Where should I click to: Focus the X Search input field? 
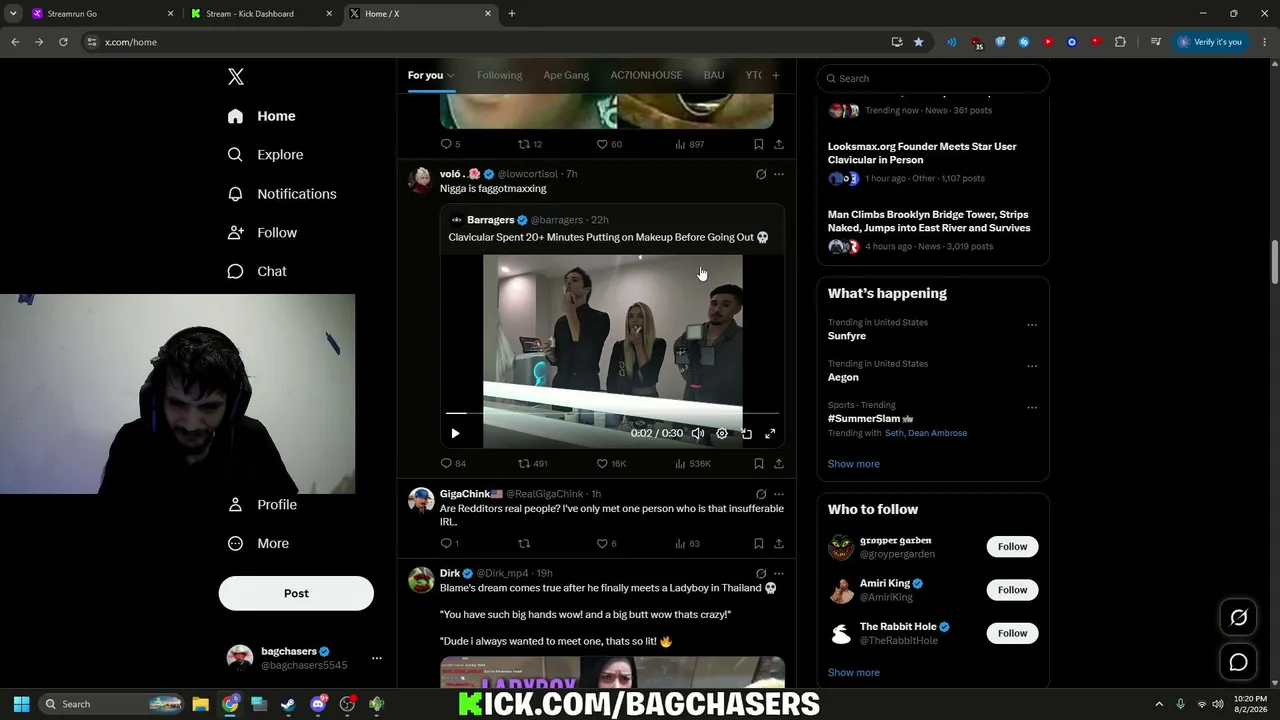point(933,78)
